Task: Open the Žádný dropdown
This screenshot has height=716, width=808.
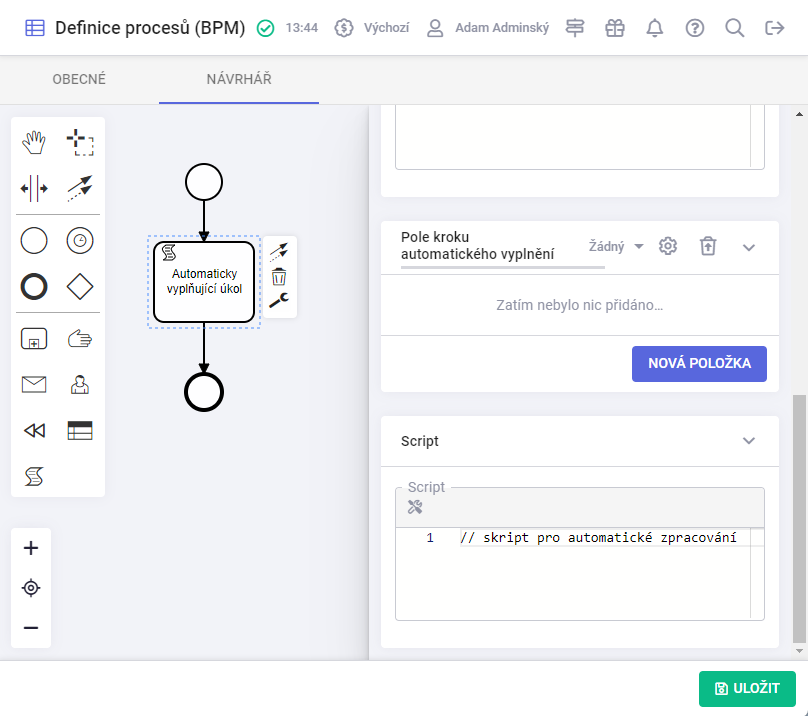Action: pos(616,246)
